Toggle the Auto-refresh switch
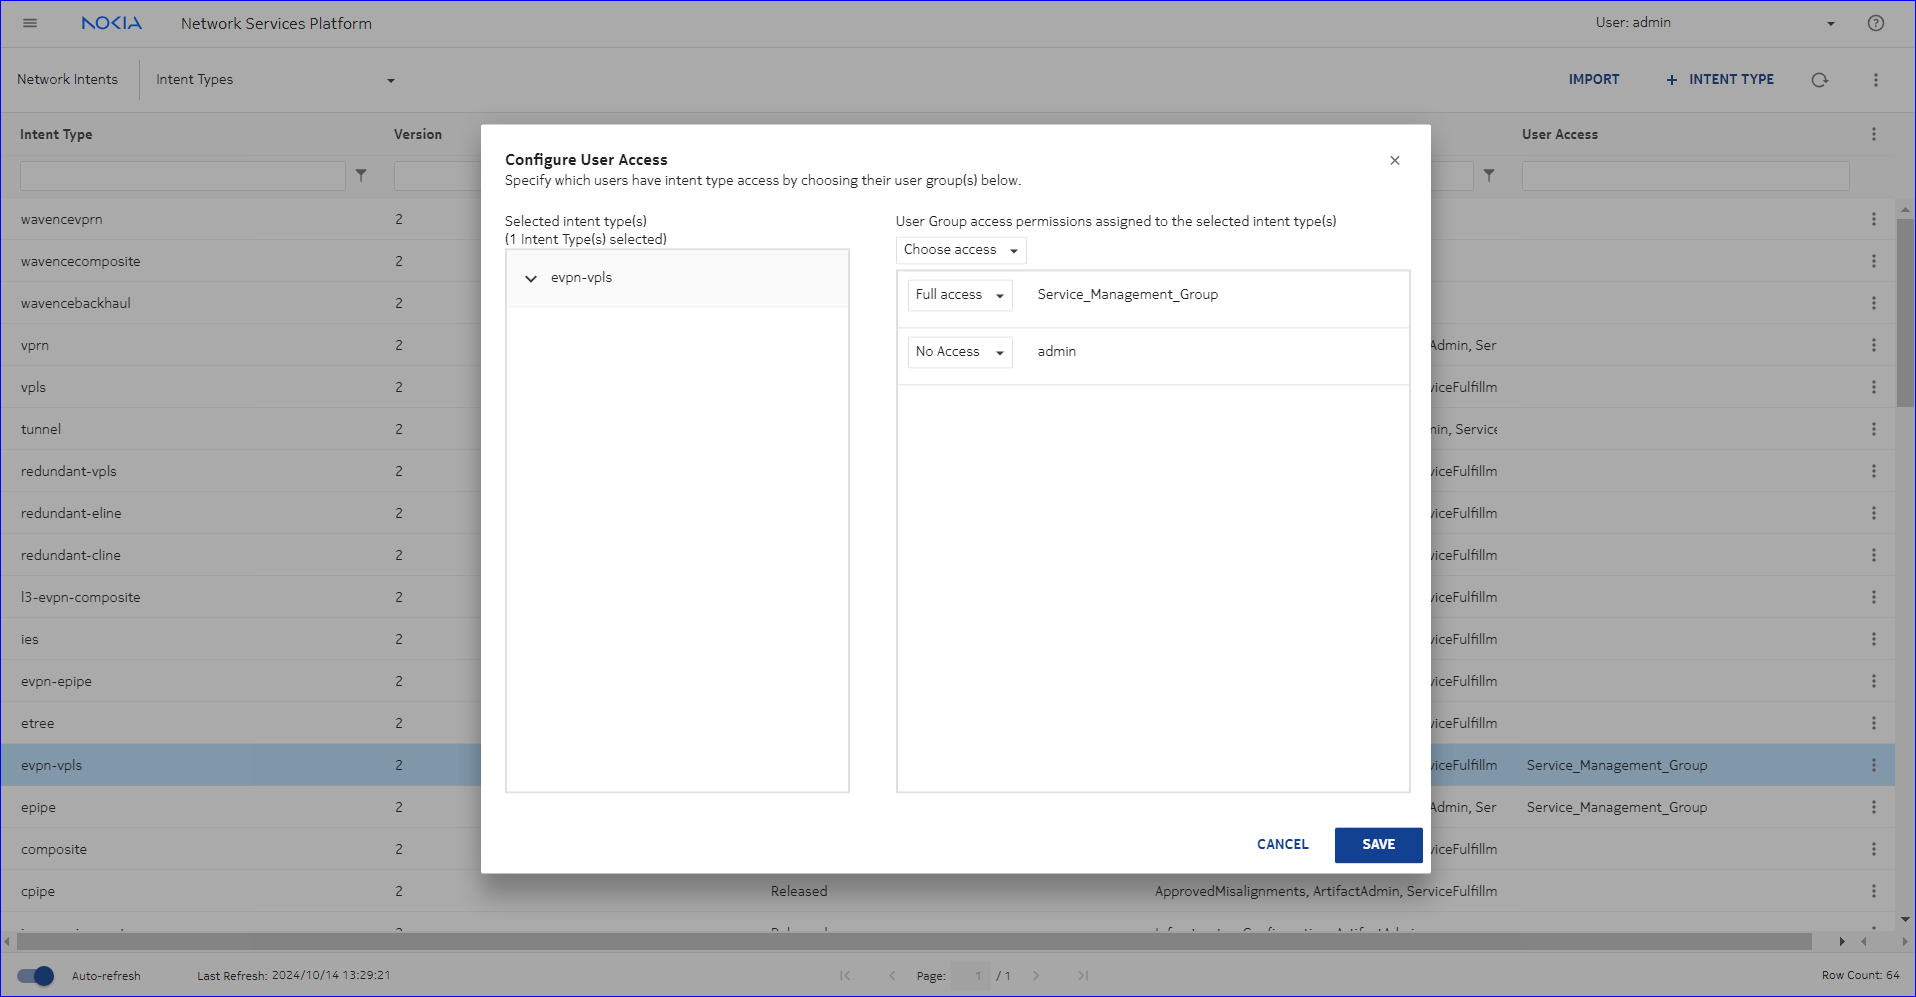 (36, 975)
